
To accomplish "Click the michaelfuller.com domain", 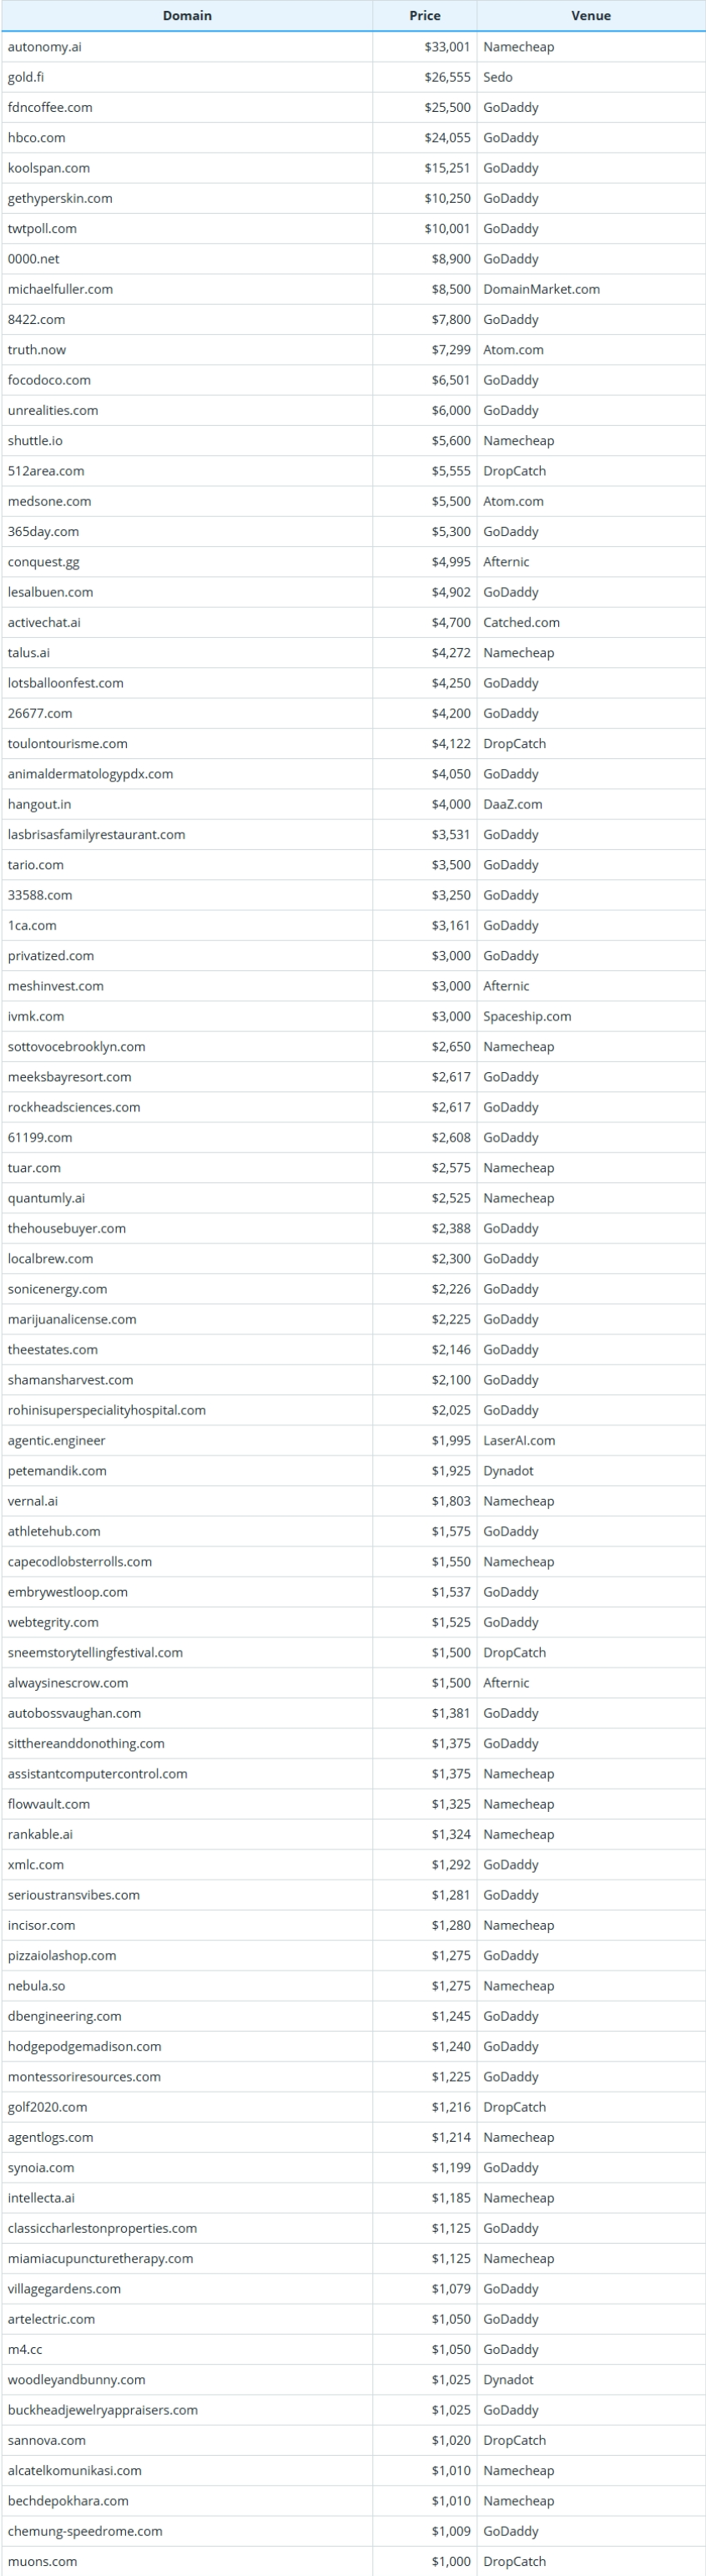I will coord(60,289).
